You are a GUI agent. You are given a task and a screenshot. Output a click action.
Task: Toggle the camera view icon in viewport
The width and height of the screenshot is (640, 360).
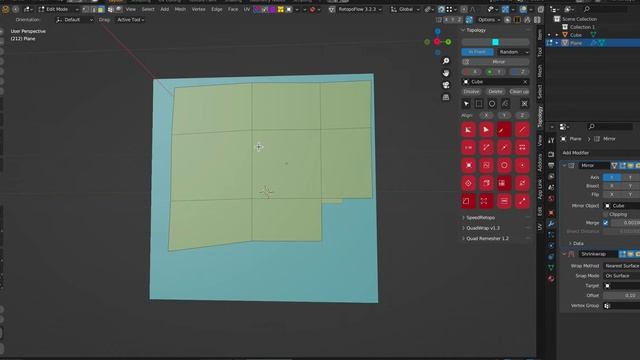(446, 85)
